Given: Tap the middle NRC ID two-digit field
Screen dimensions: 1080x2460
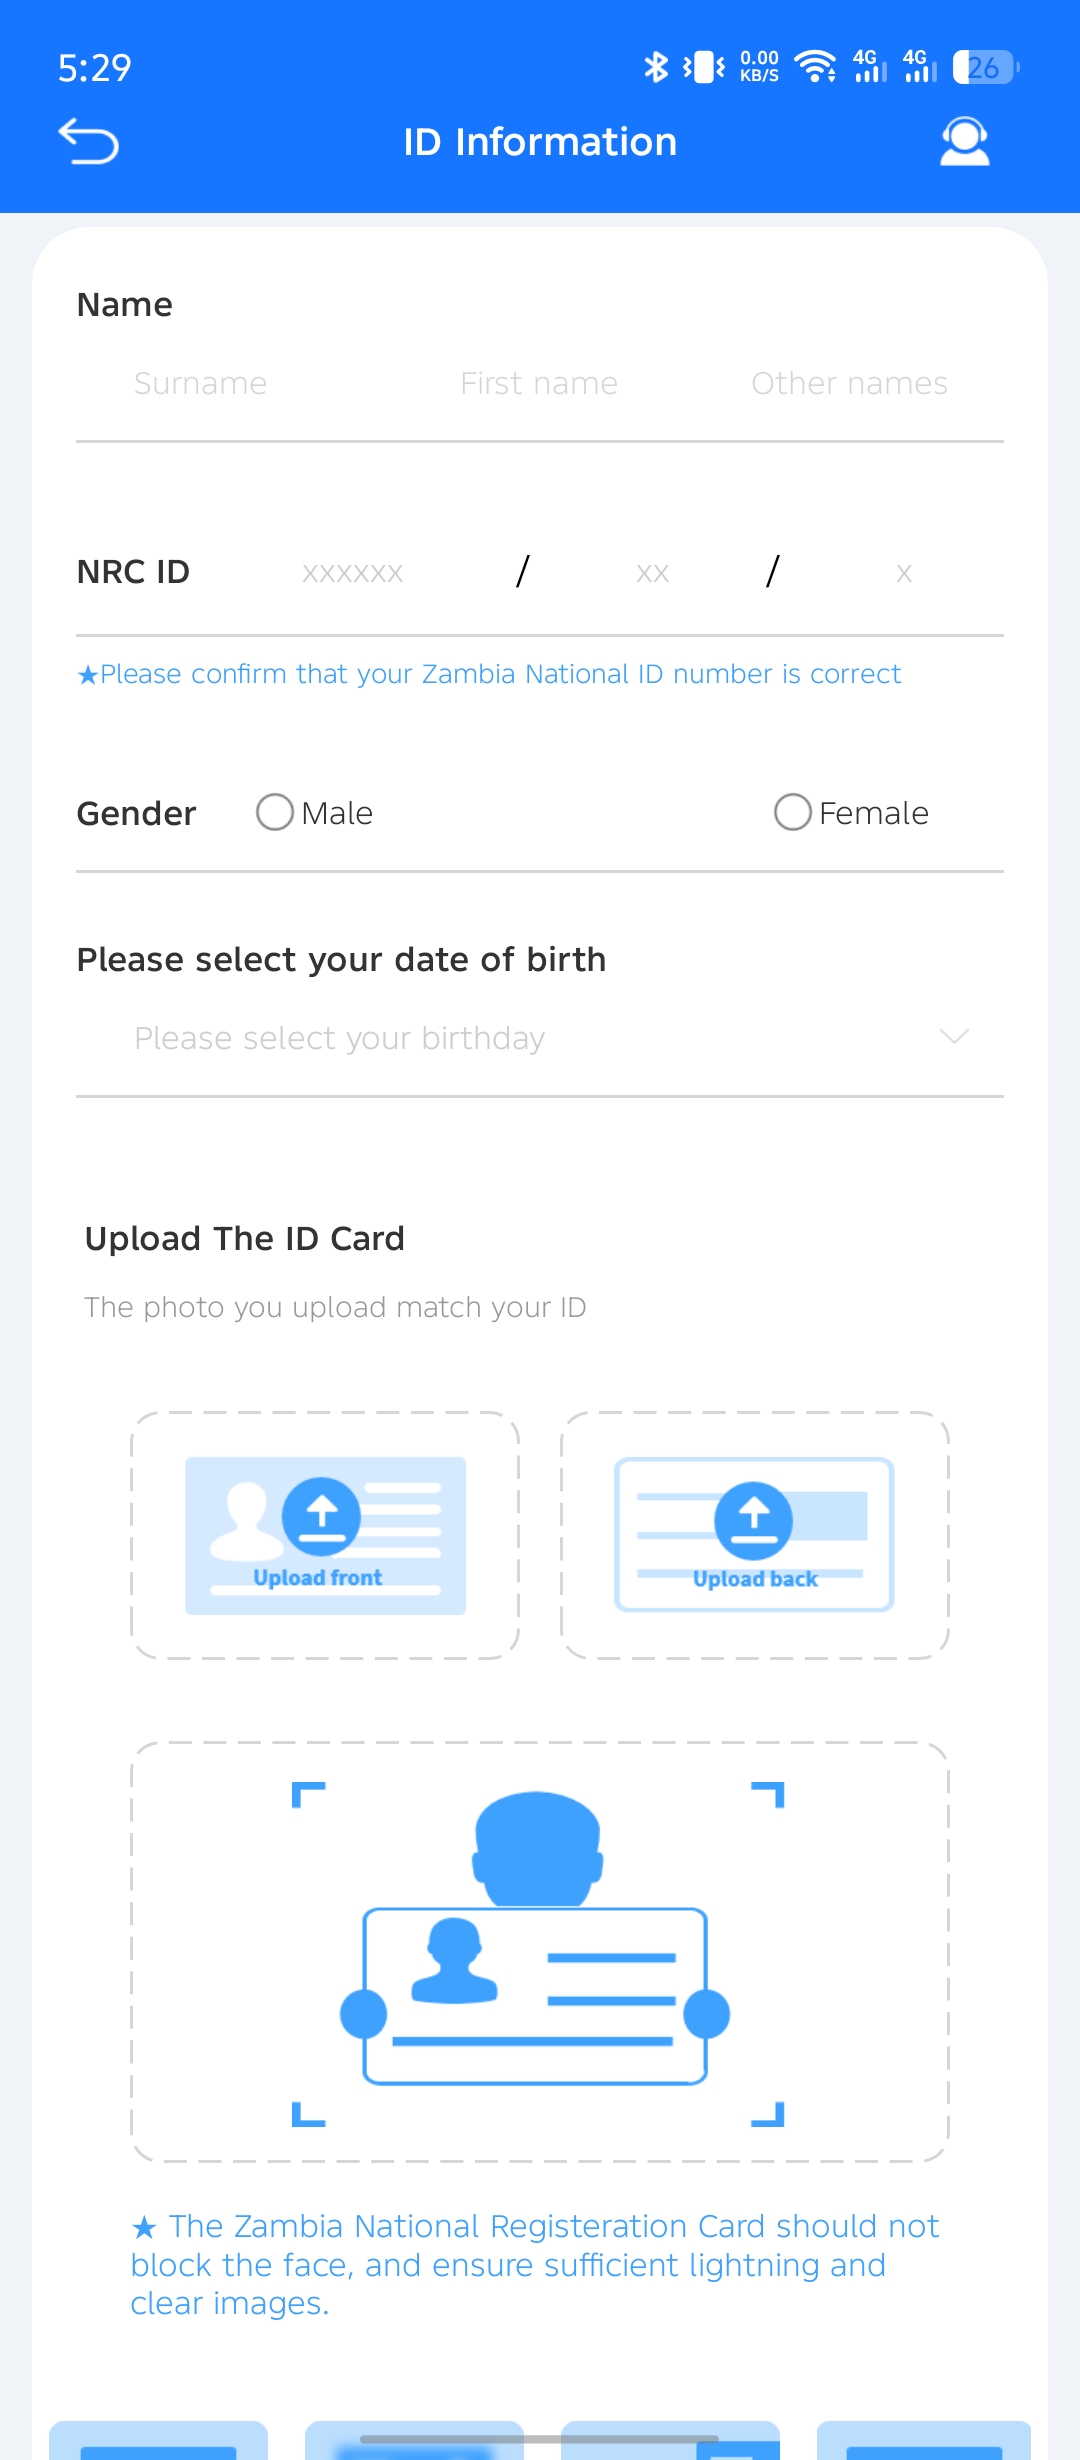Looking at the screenshot, I should (652, 573).
